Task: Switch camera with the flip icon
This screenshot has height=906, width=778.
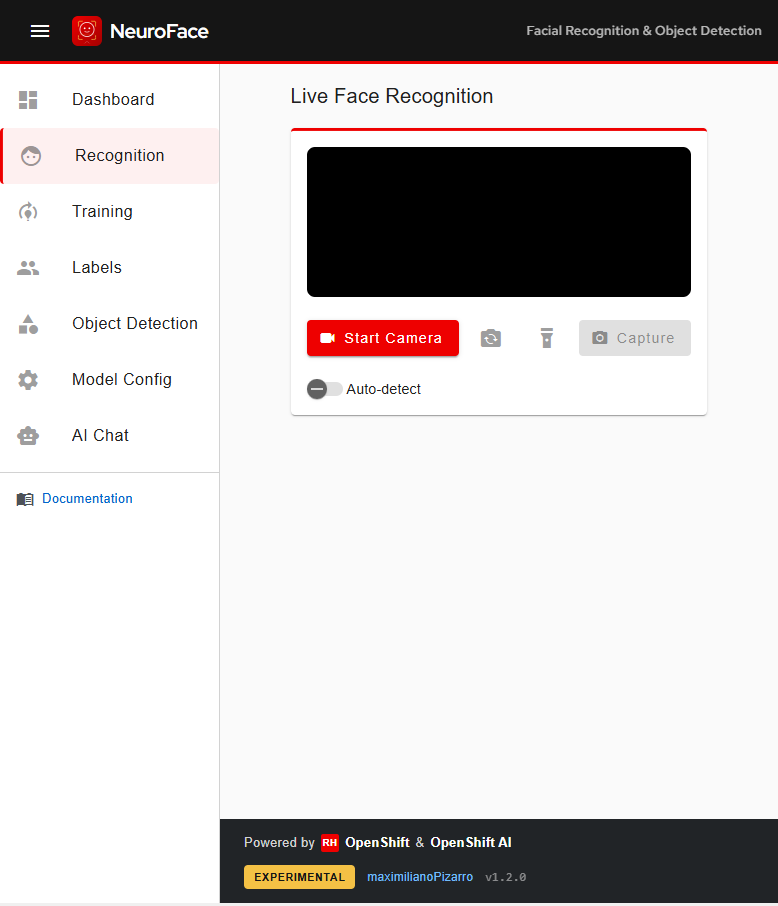Action: pos(491,338)
